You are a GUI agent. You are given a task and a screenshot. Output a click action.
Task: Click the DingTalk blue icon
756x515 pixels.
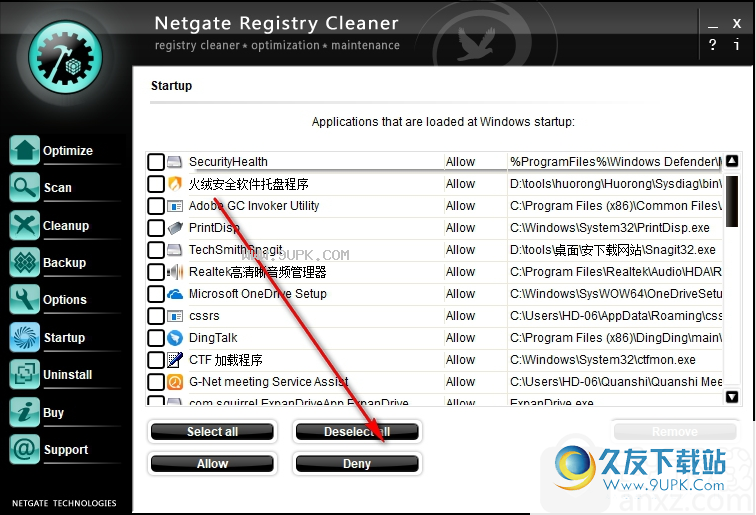175,338
